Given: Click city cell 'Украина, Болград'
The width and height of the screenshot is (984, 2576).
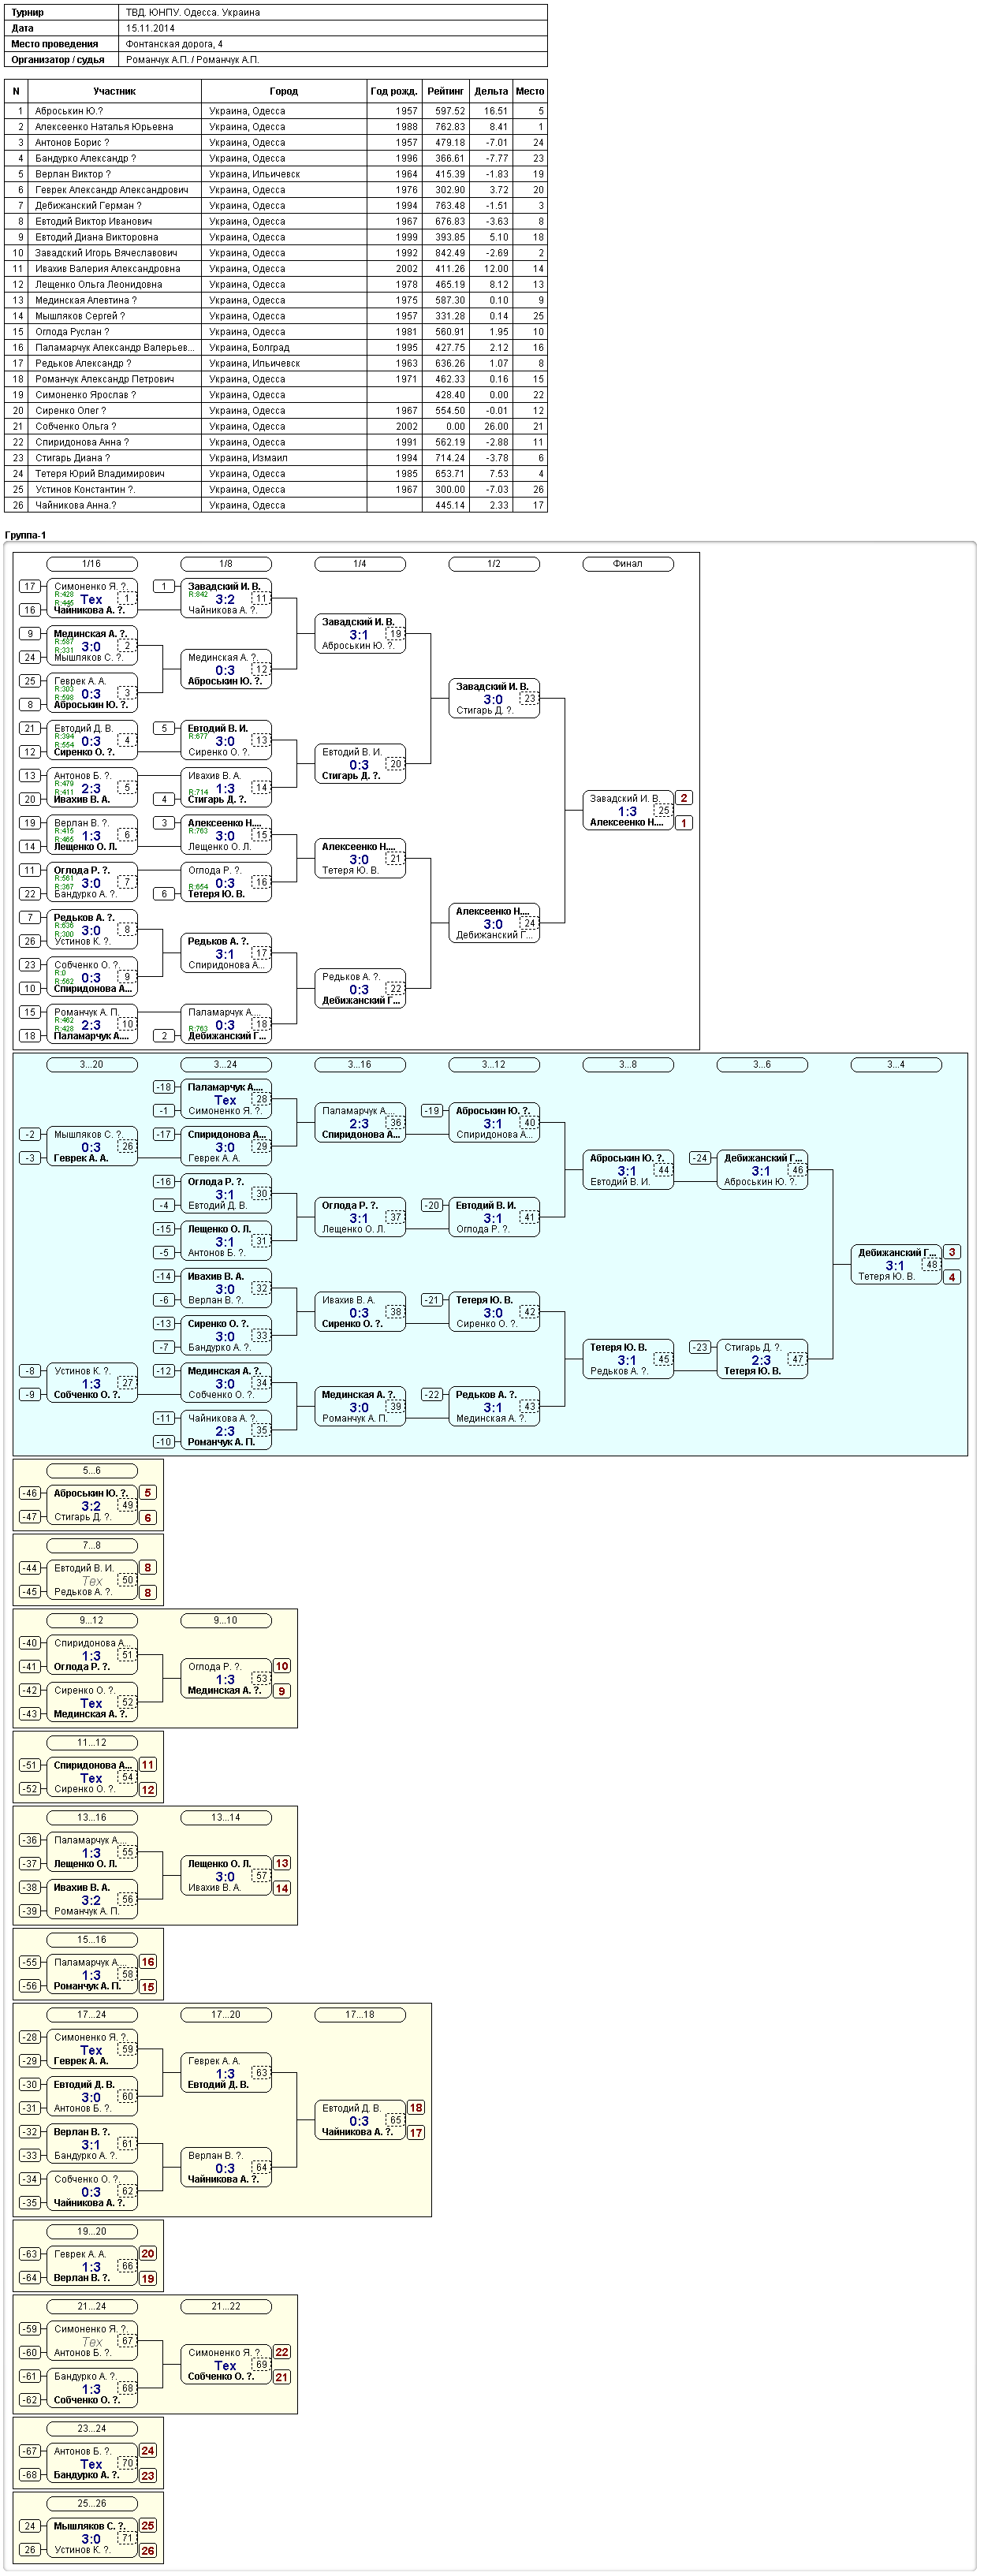Looking at the screenshot, I should point(249,348).
